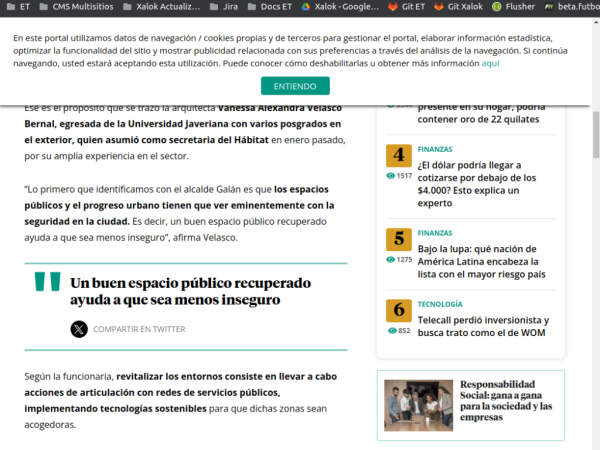Click the X (Twitter) share icon

coord(79,329)
